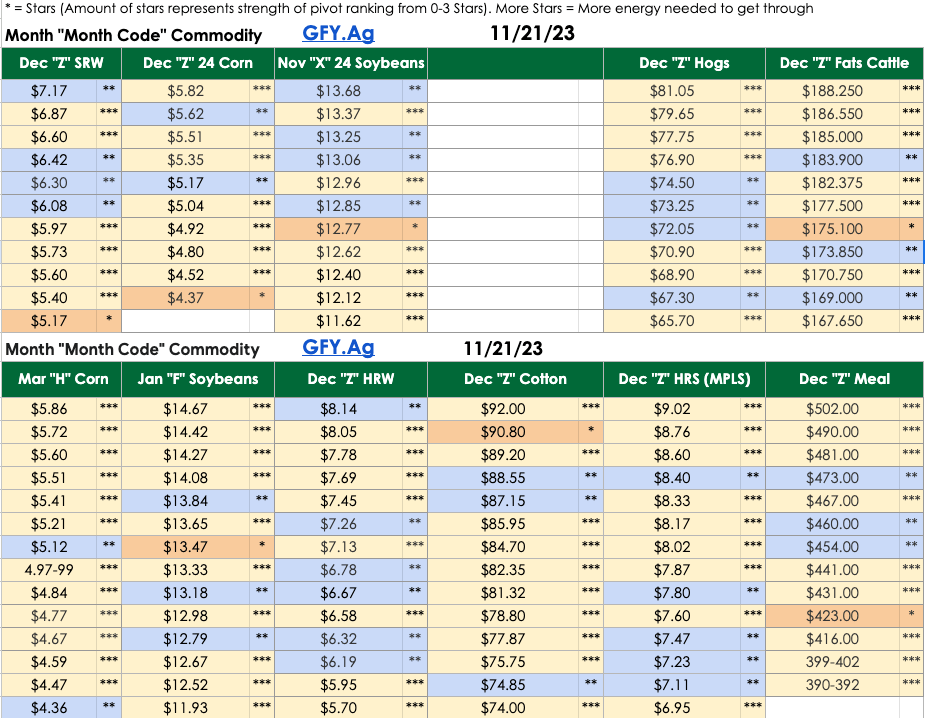The image size is (925, 718).
Task: Select the orange $13.47 Jan Soybeans cell
Action: pyautogui.click(x=186, y=547)
